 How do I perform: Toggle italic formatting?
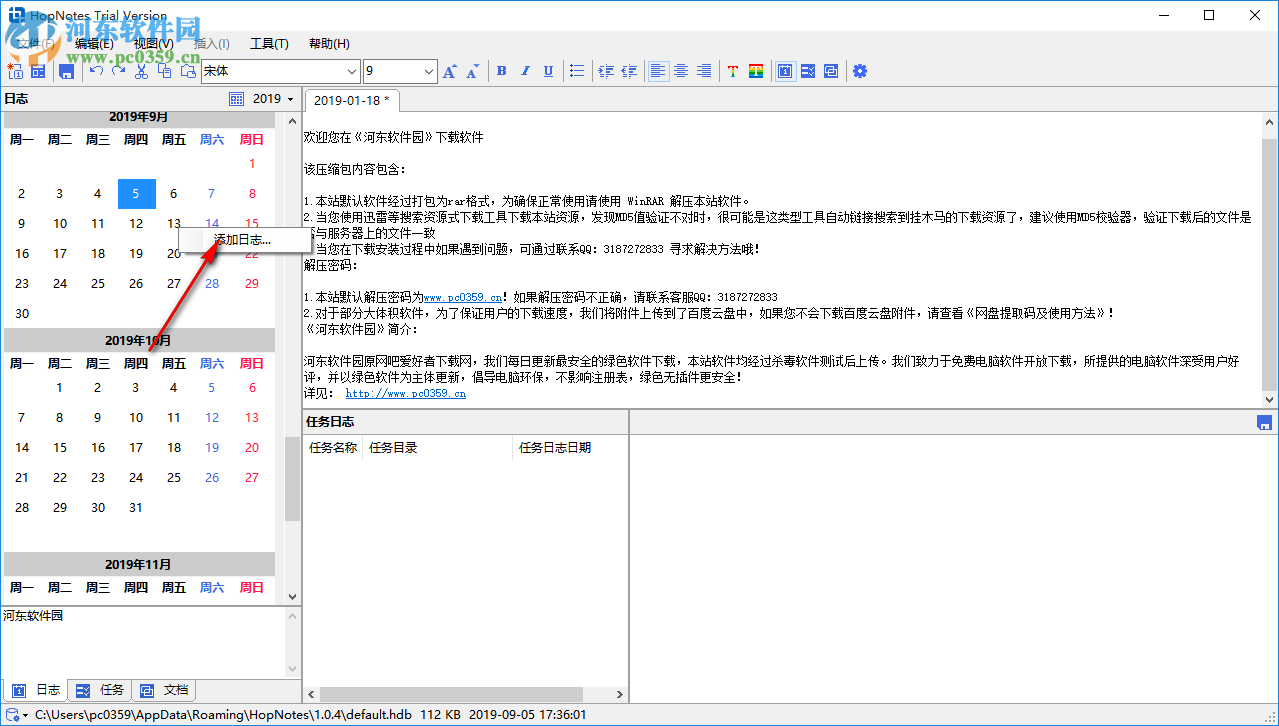click(x=524, y=71)
